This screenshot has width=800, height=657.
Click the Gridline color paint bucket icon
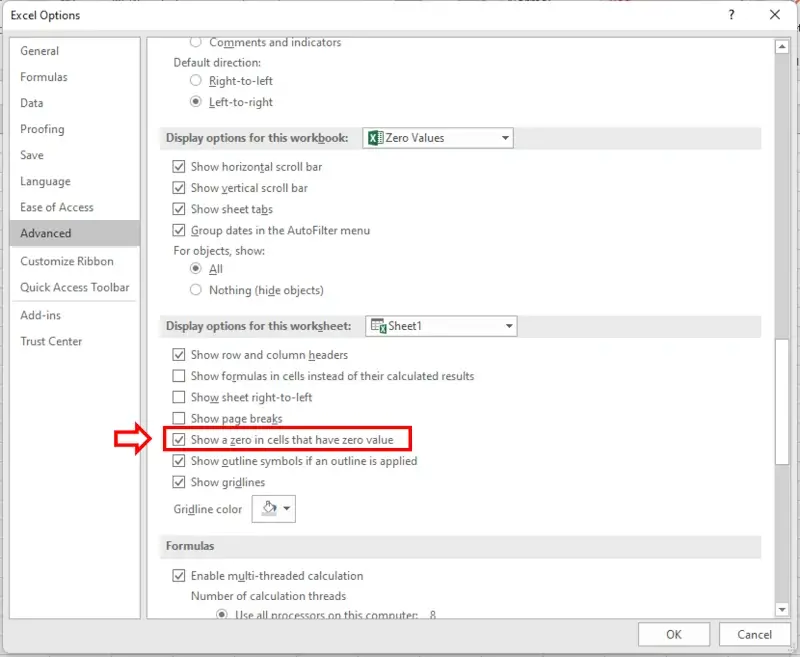(x=267, y=509)
